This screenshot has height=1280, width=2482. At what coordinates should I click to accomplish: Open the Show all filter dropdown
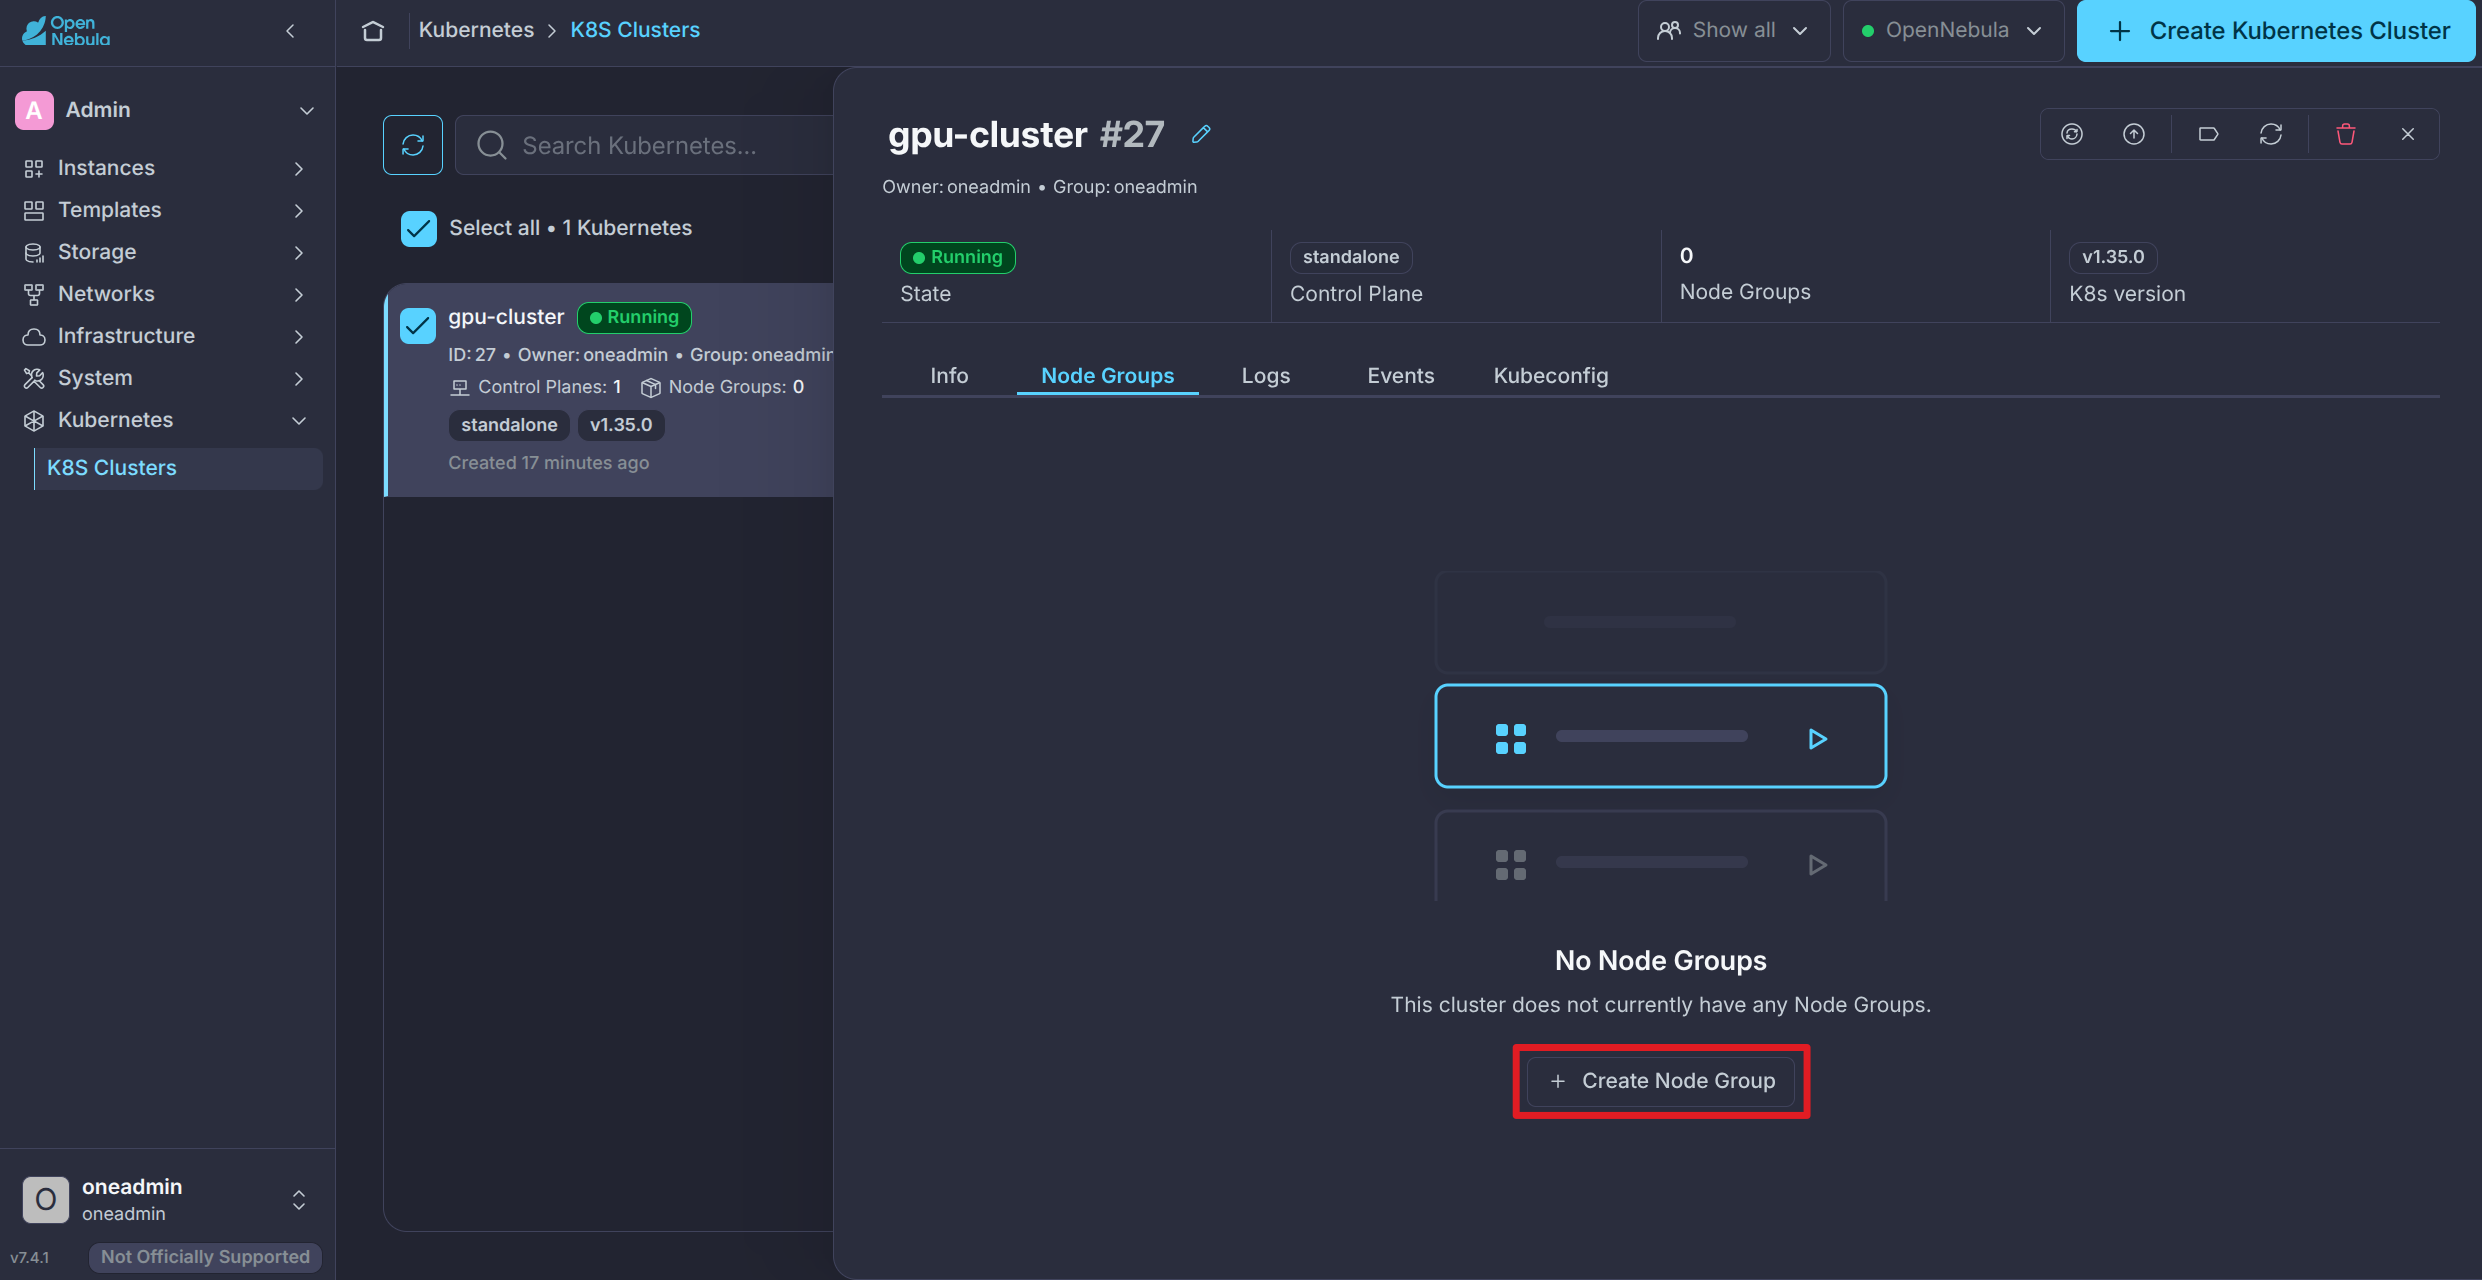coord(1734,31)
